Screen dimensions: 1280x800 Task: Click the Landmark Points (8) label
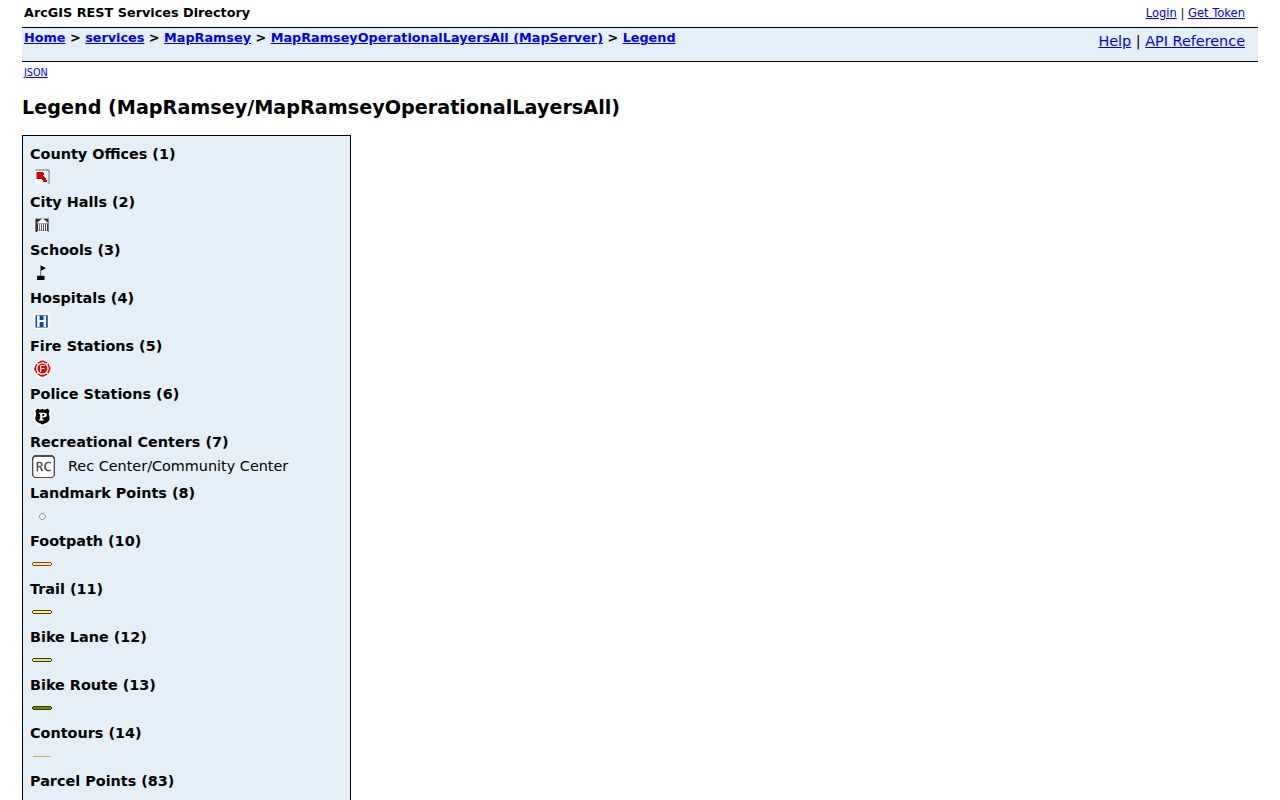point(113,493)
